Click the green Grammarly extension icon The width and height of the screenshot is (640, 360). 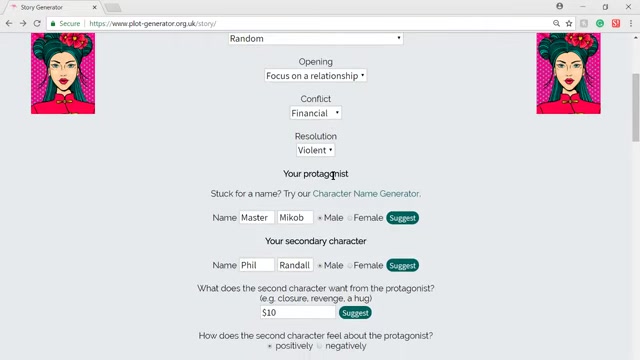[x=600, y=24]
